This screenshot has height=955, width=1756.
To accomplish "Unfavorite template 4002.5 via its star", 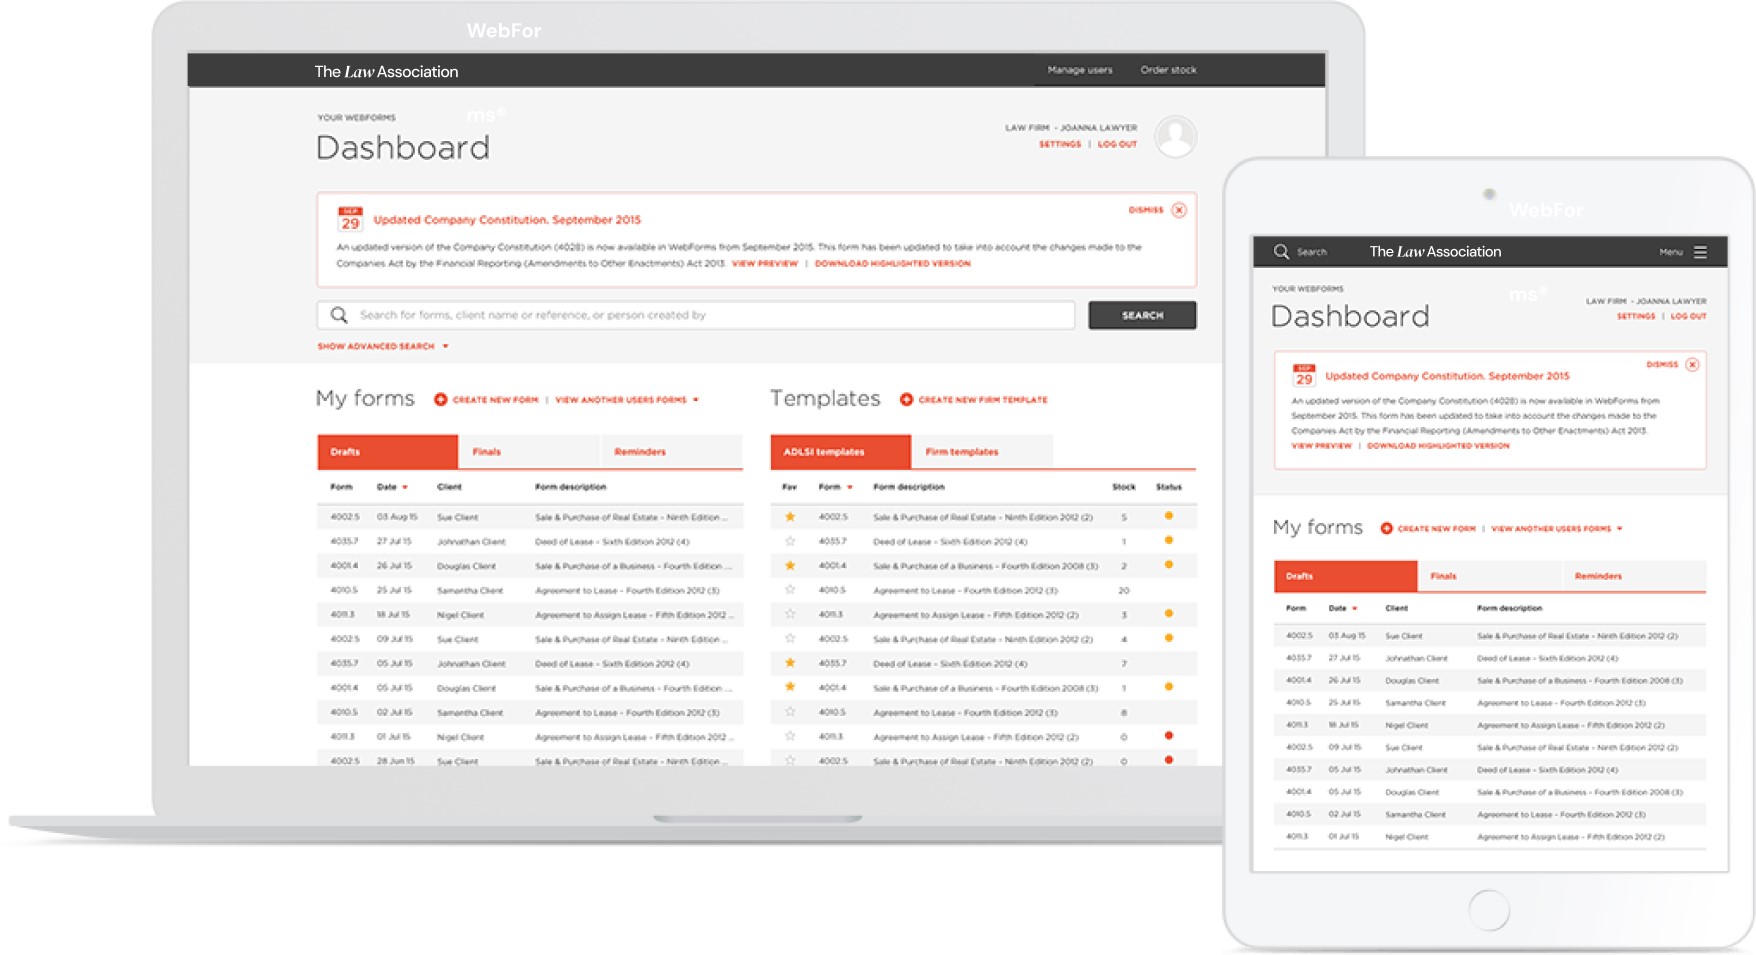I will pyautogui.click(x=789, y=517).
